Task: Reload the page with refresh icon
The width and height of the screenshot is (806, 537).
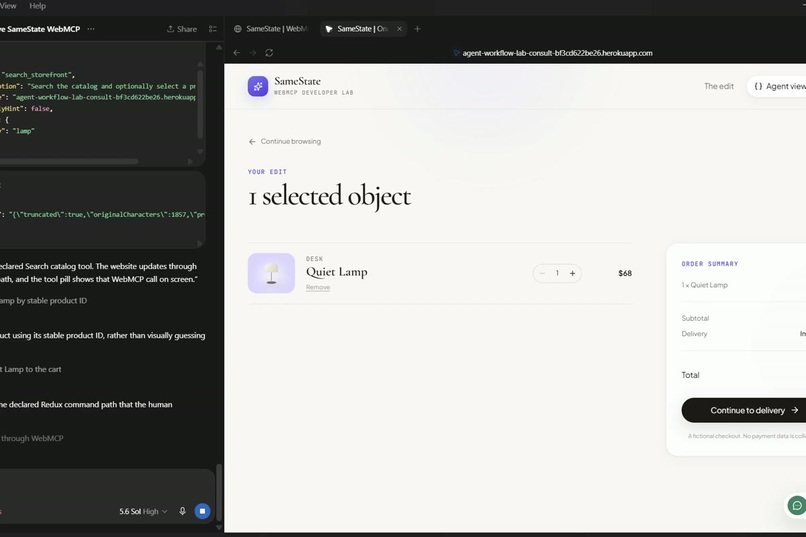Action: coord(269,53)
